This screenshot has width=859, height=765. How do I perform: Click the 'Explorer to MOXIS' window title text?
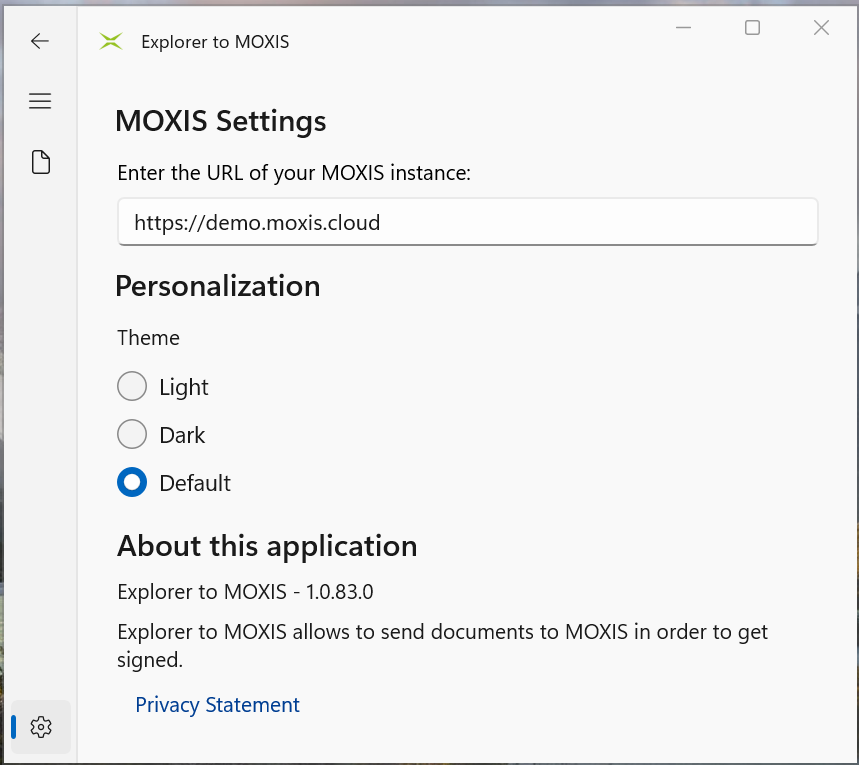click(215, 42)
